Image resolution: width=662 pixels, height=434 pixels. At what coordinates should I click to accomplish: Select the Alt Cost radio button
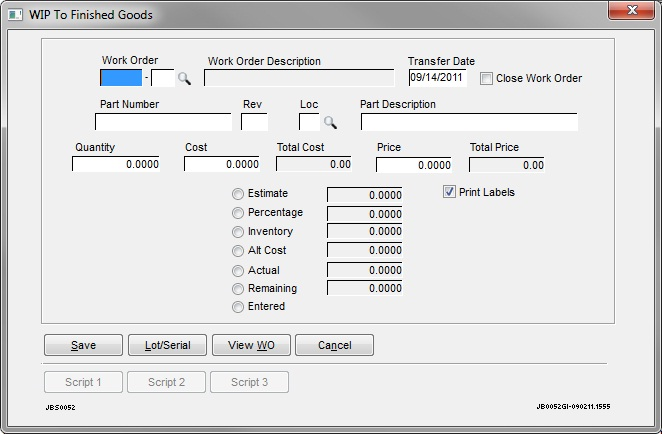[x=238, y=251]
